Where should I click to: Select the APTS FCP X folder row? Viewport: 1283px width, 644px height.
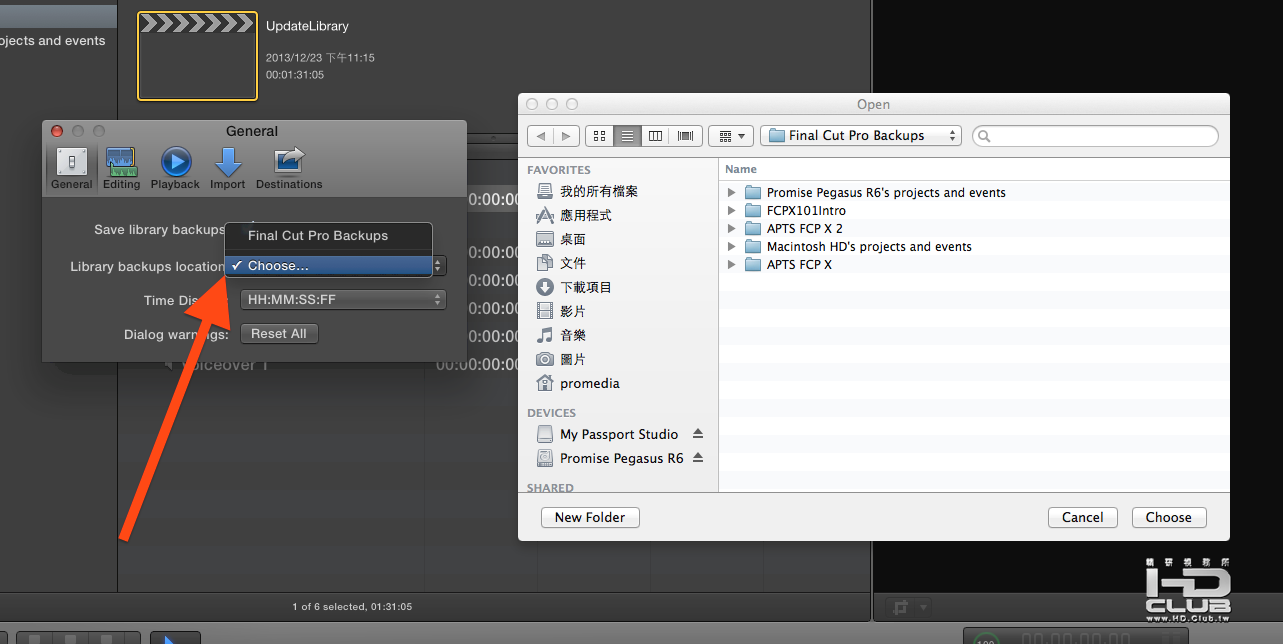974,264
